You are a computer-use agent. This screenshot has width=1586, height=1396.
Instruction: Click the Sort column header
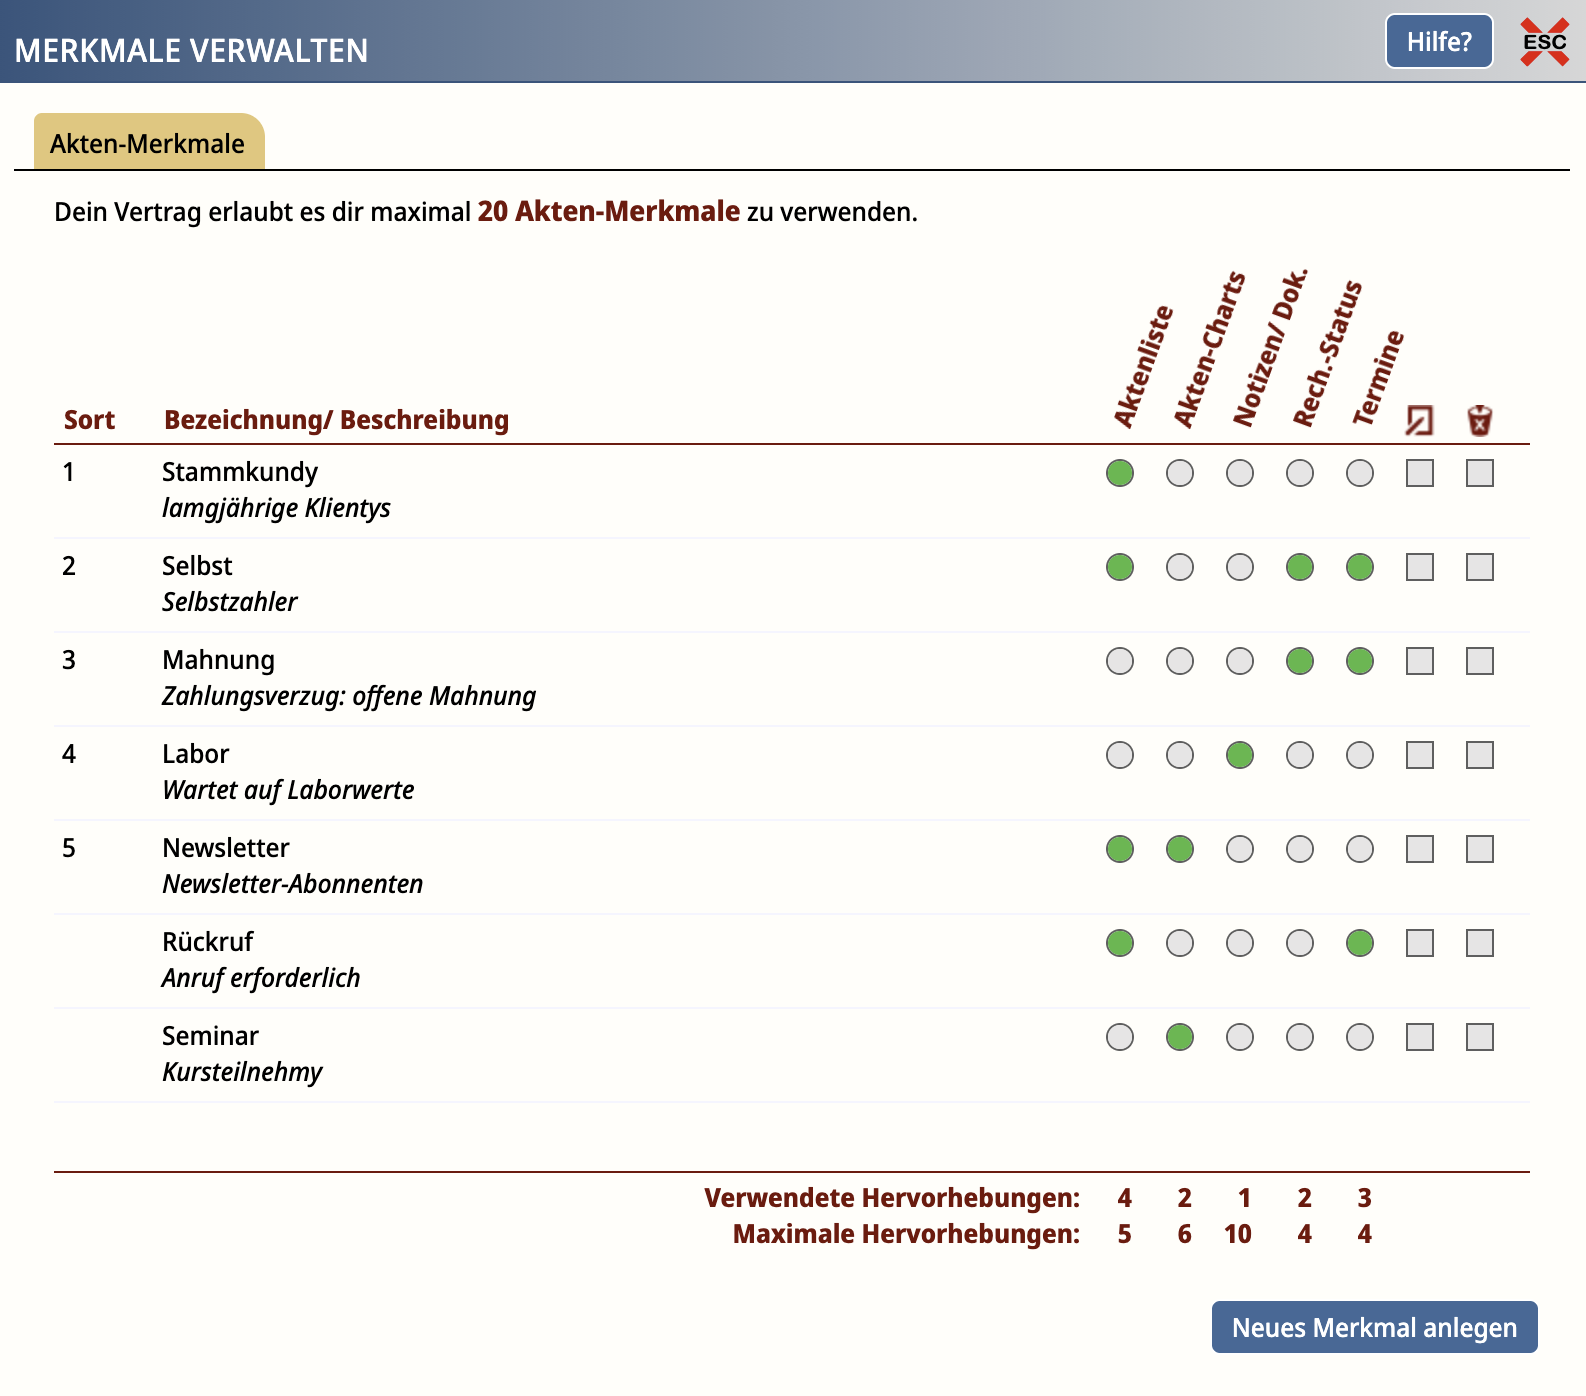point(89,420)
